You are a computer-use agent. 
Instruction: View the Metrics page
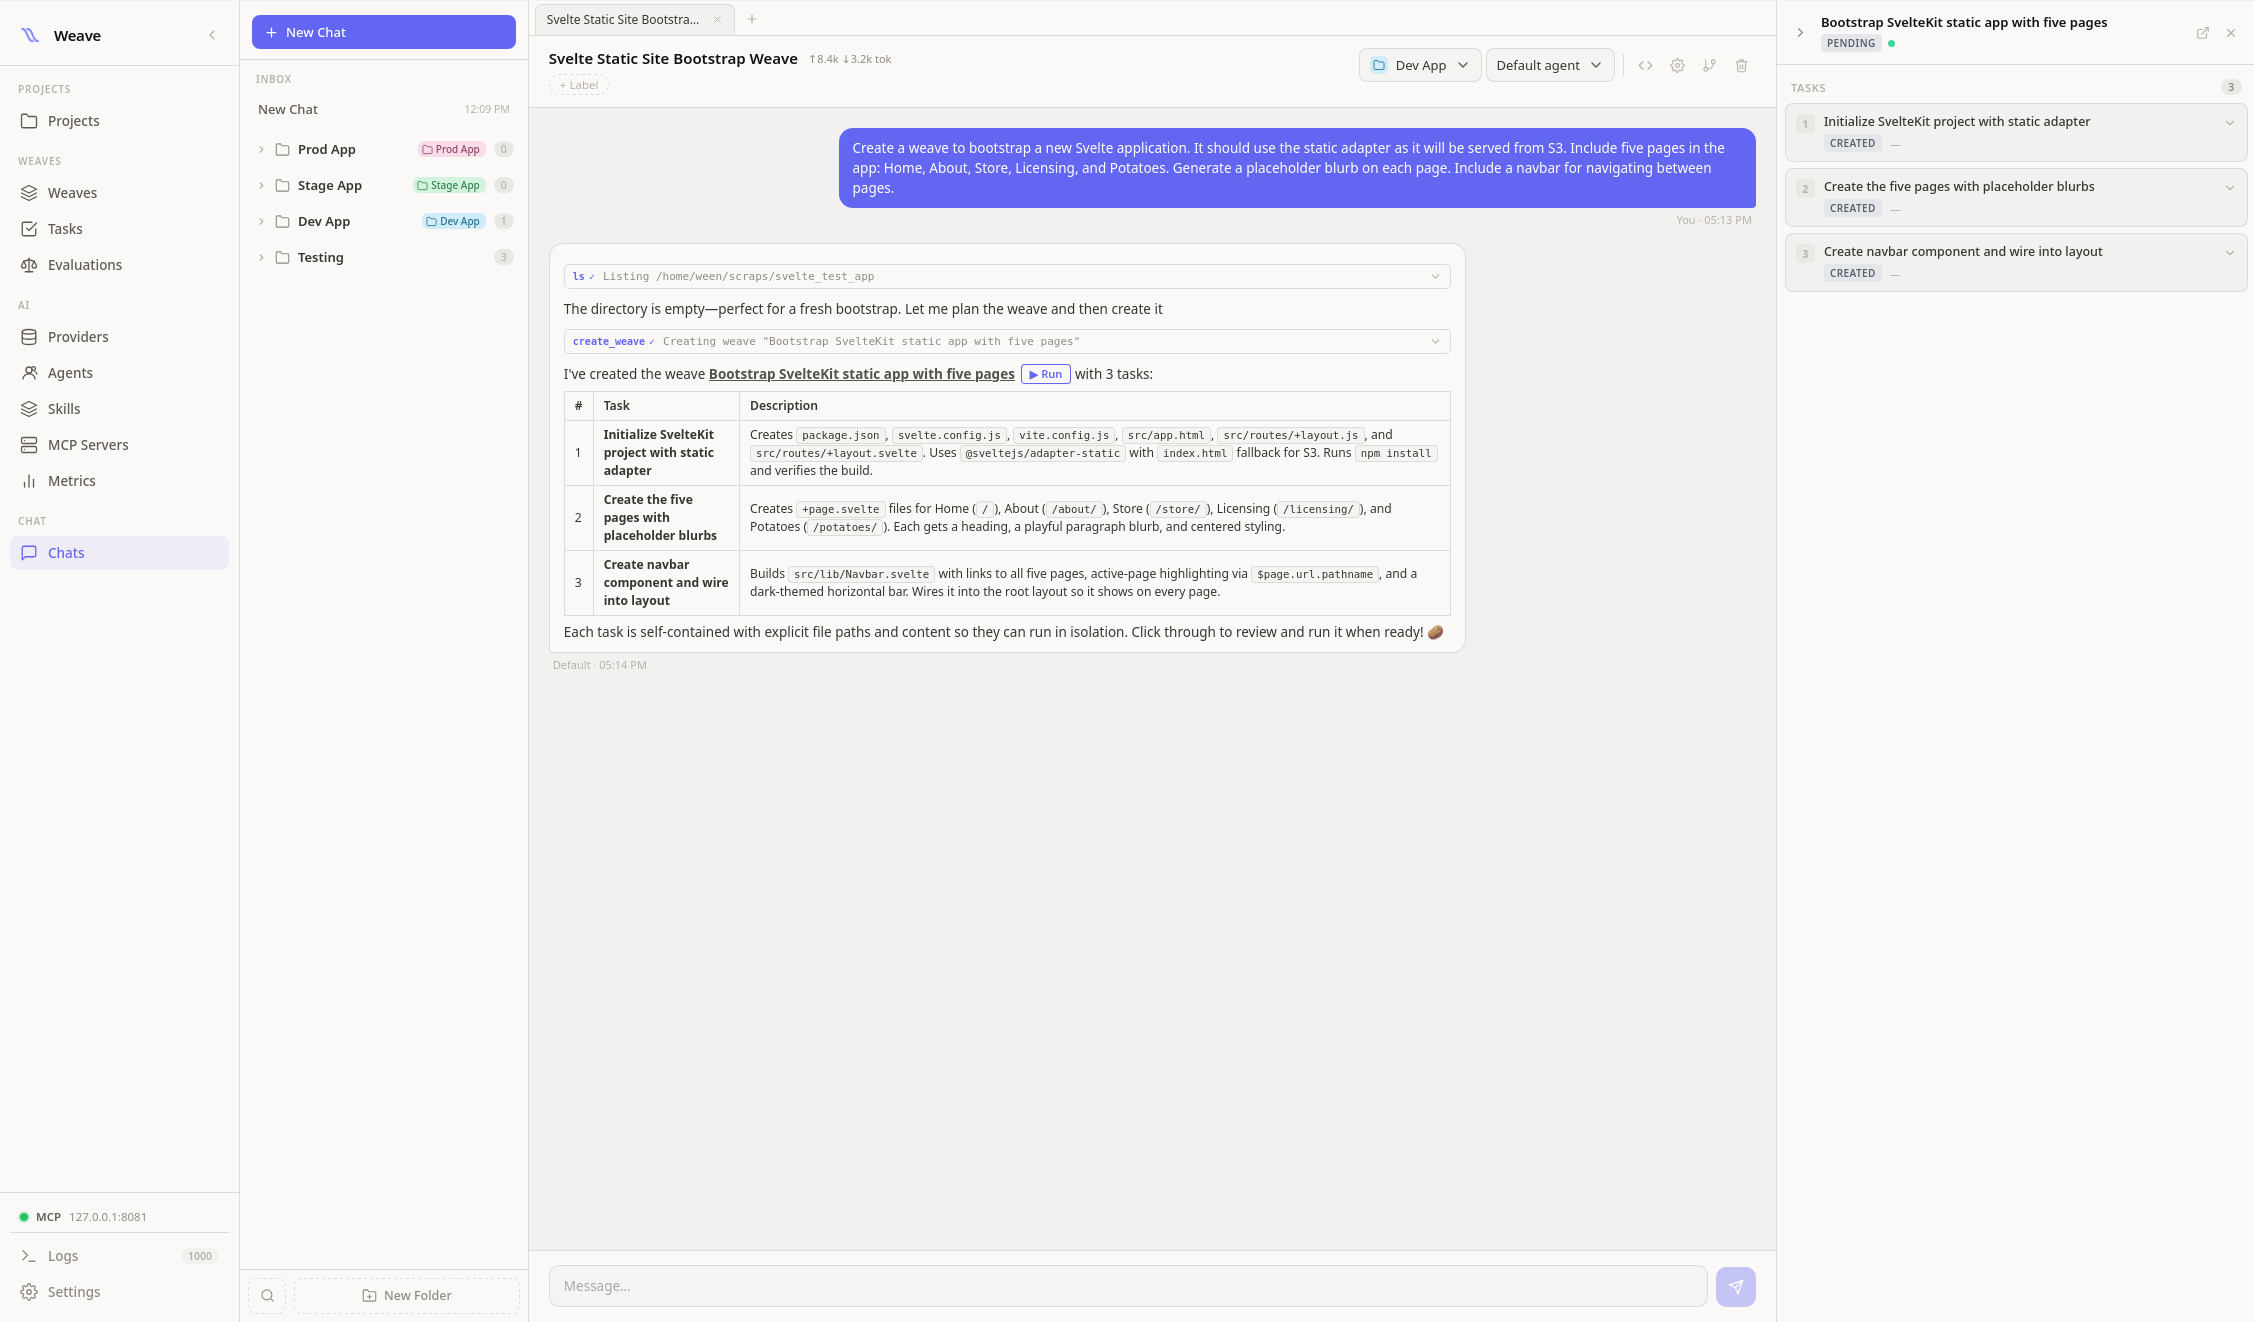(x=119, y=481)
